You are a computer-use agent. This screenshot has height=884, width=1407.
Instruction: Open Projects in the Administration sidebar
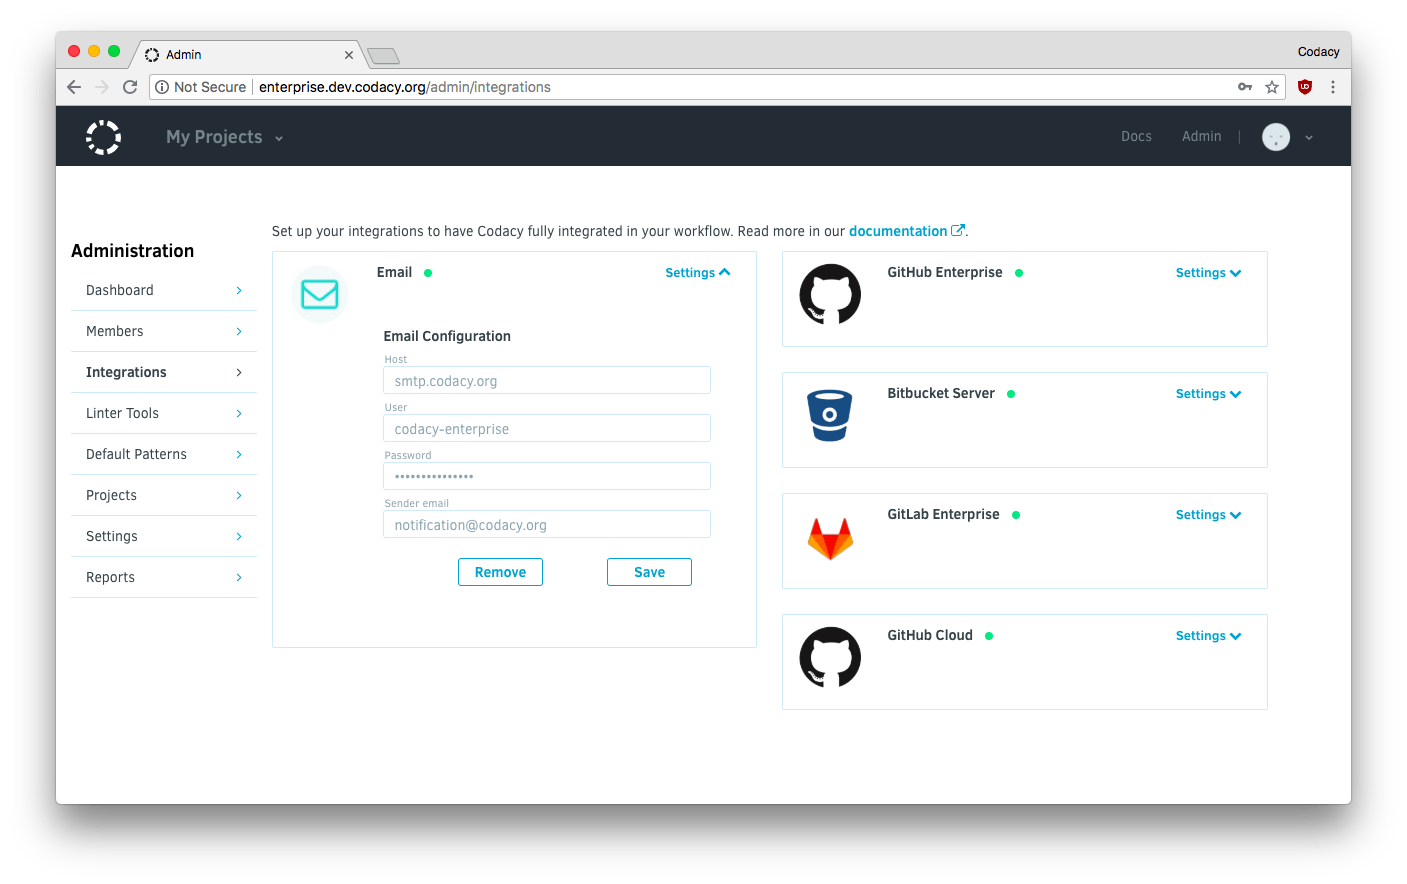164,495
